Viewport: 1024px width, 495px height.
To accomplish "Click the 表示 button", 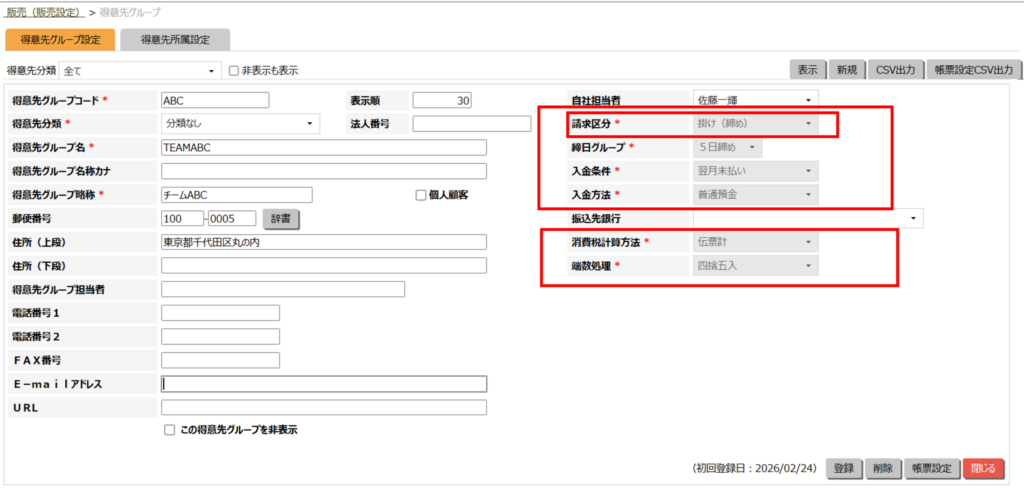I will tap(806, 70).
